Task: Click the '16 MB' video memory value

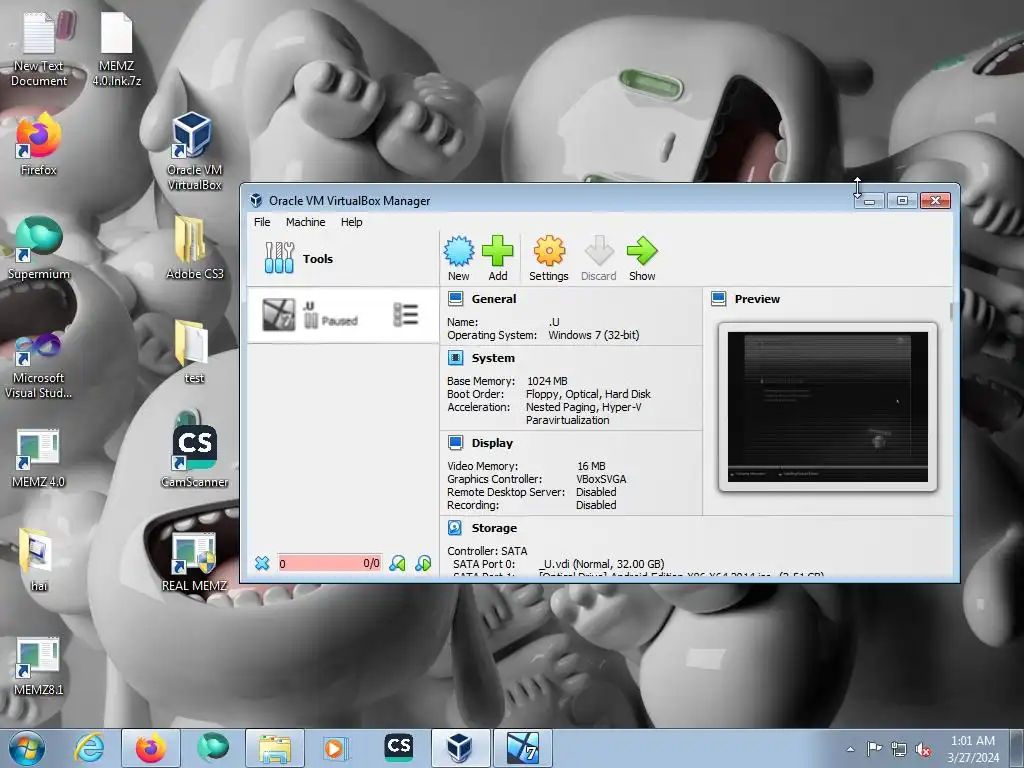Action: [x=591, y=466]
